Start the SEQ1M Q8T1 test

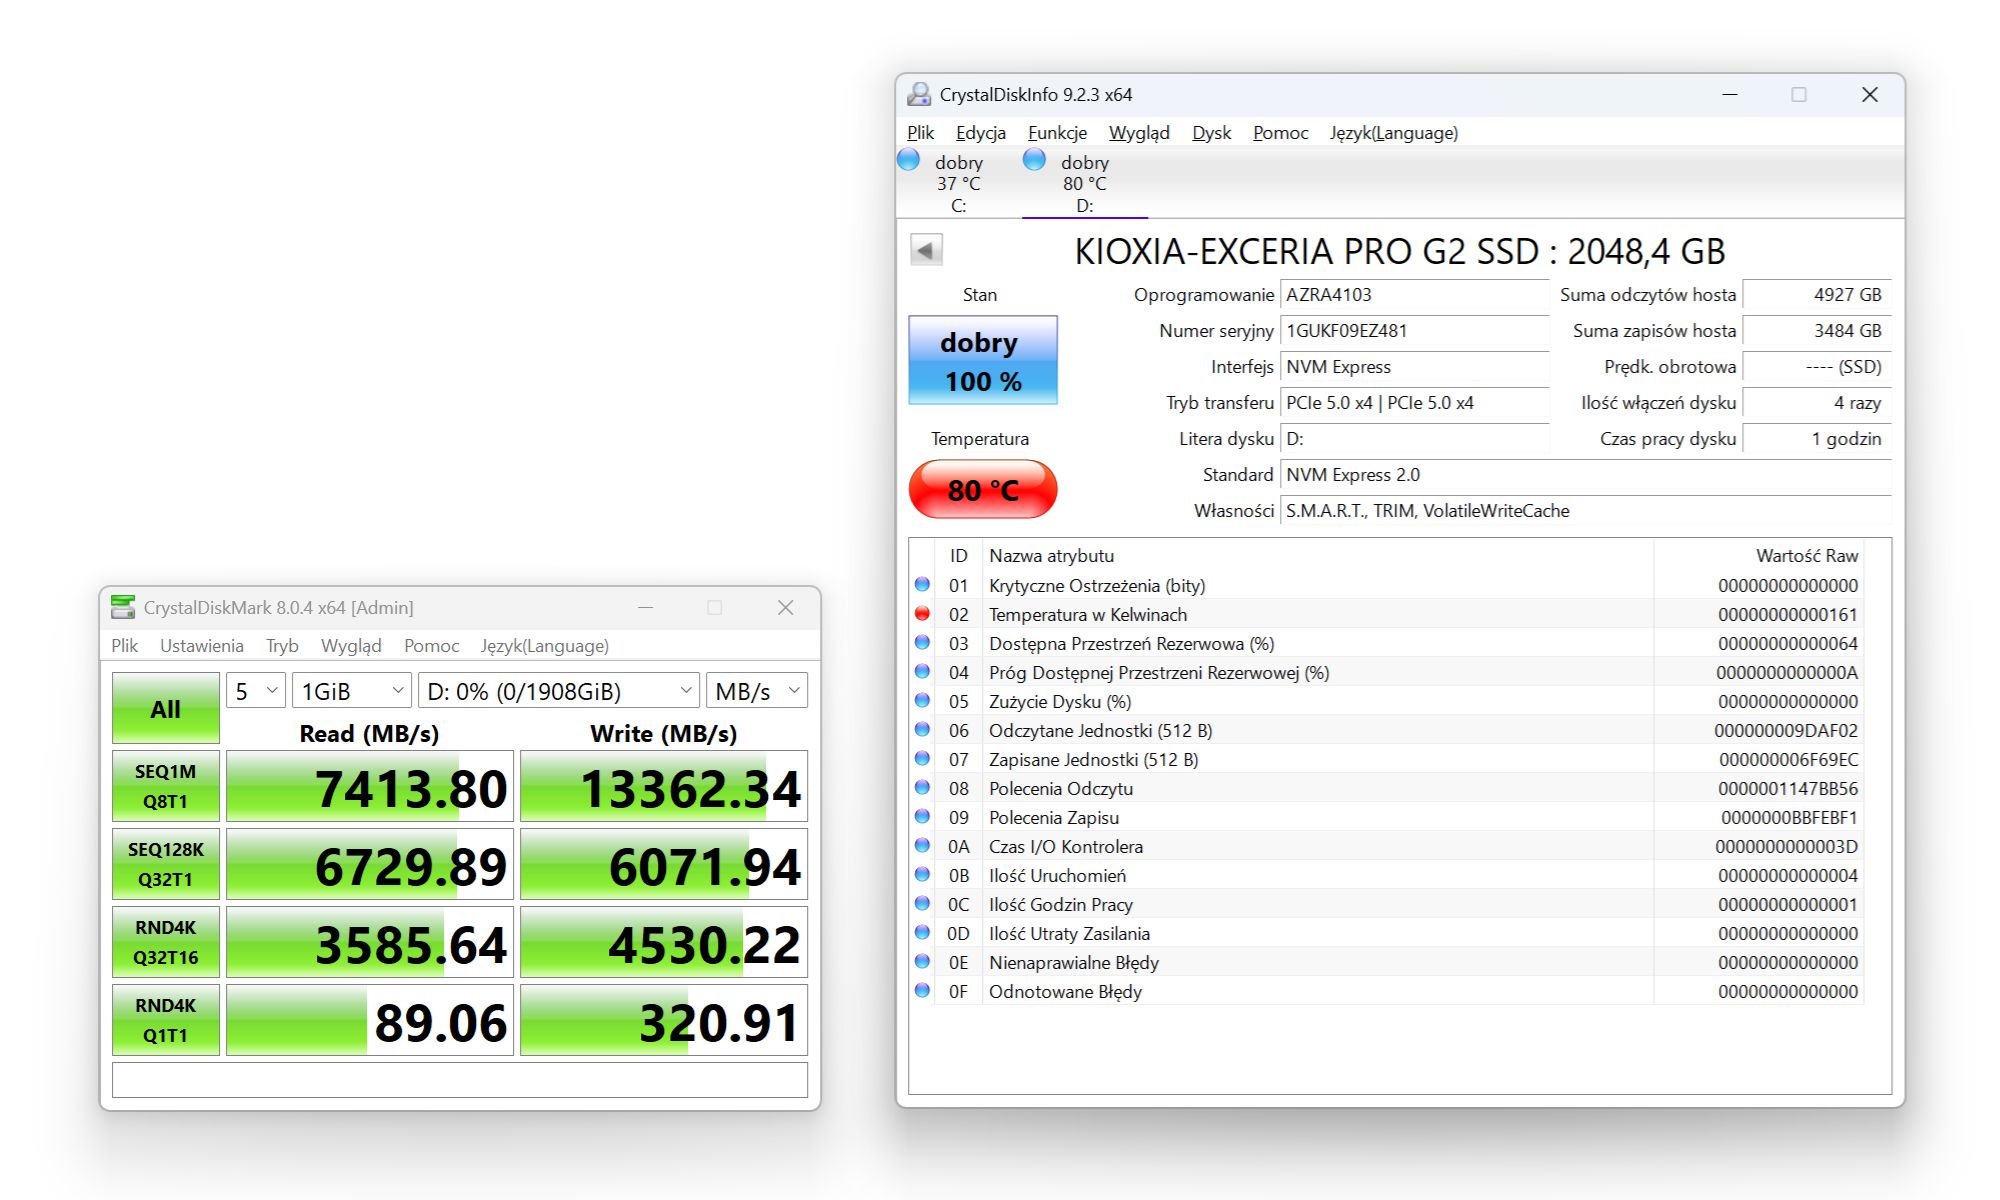click(x=166, y=786)
